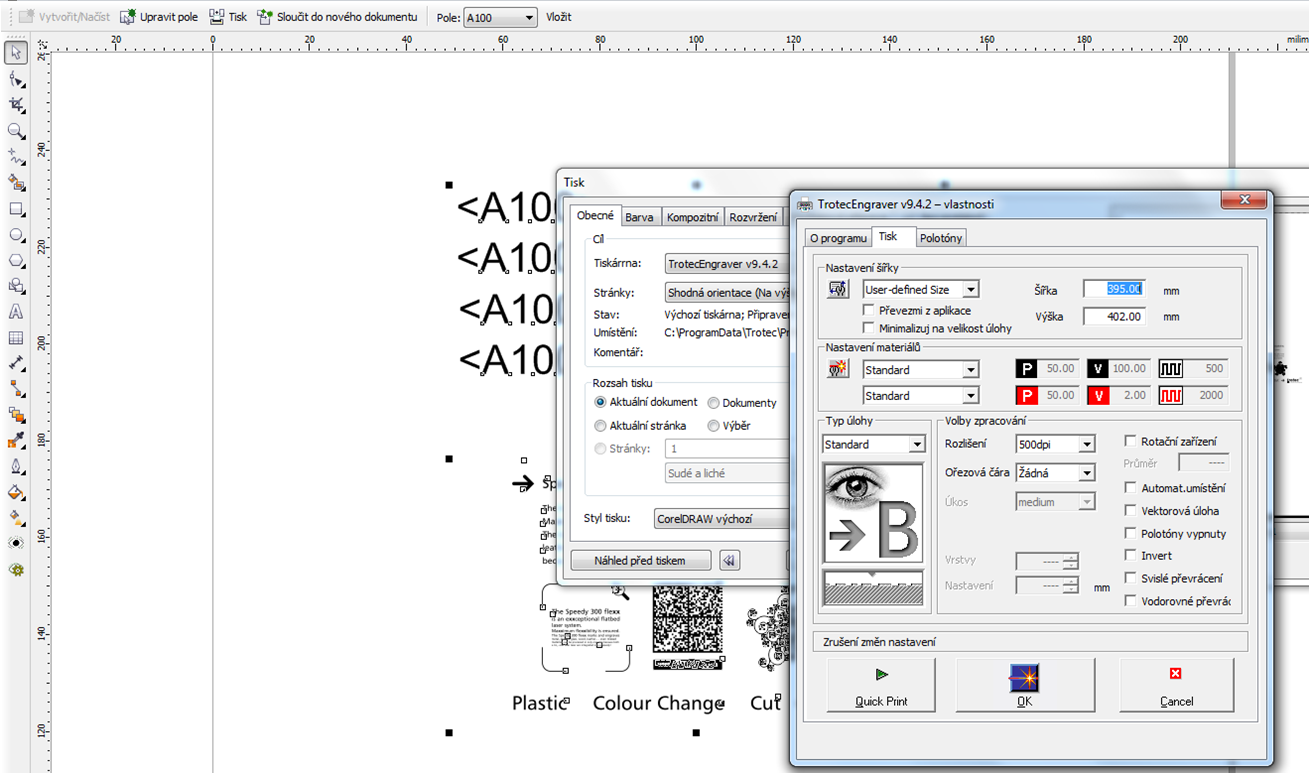Select the Text tool

pos(16,312)
